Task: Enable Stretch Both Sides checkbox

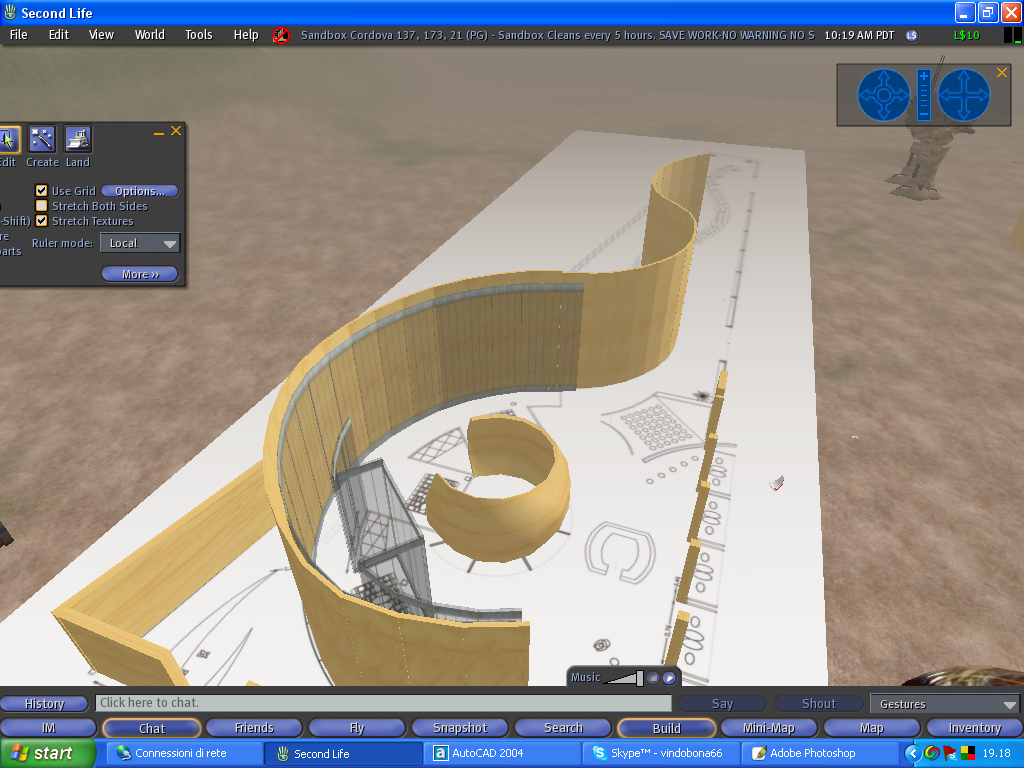Action: pos(42,206)
